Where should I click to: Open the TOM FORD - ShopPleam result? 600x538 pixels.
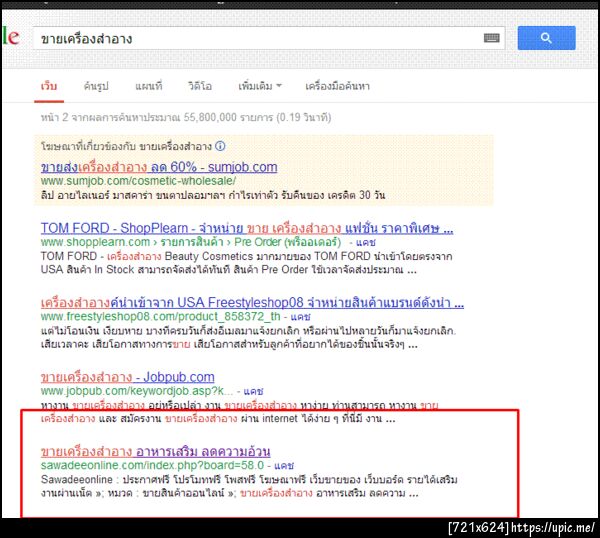tap(247, 228)
